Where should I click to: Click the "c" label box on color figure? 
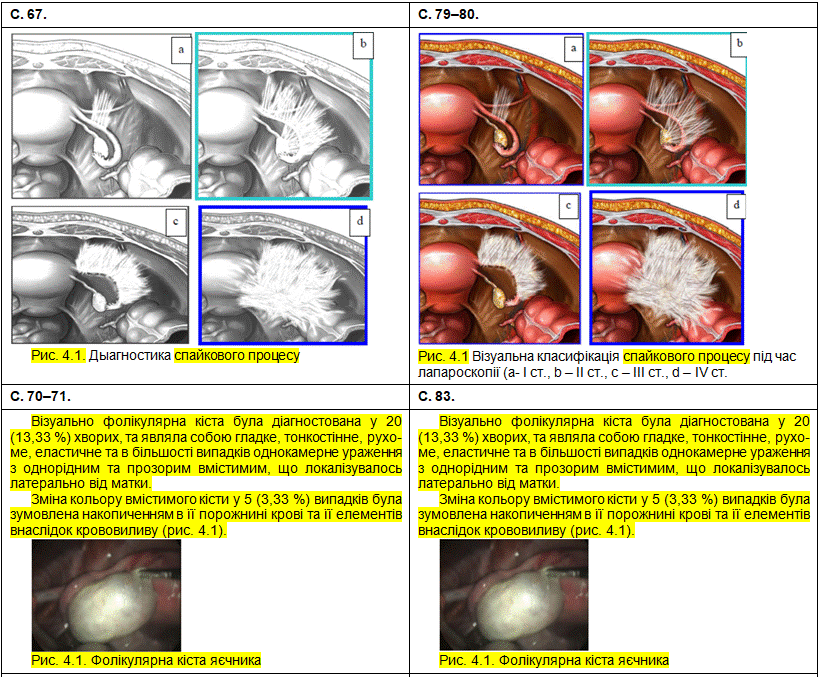568,206
